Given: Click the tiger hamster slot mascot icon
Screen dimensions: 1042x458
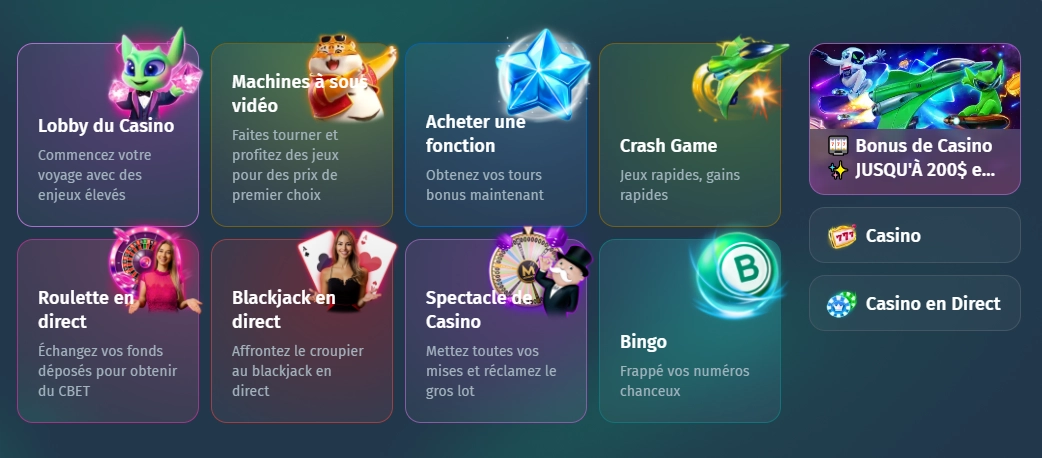Looking at the screenshot, I should (350, 75).
